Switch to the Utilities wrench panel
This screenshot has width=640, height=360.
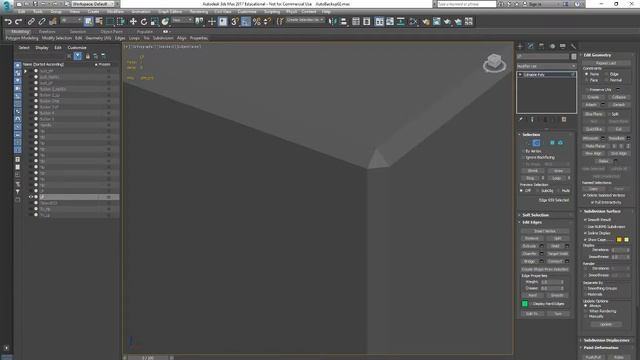(x=573, y=46)
